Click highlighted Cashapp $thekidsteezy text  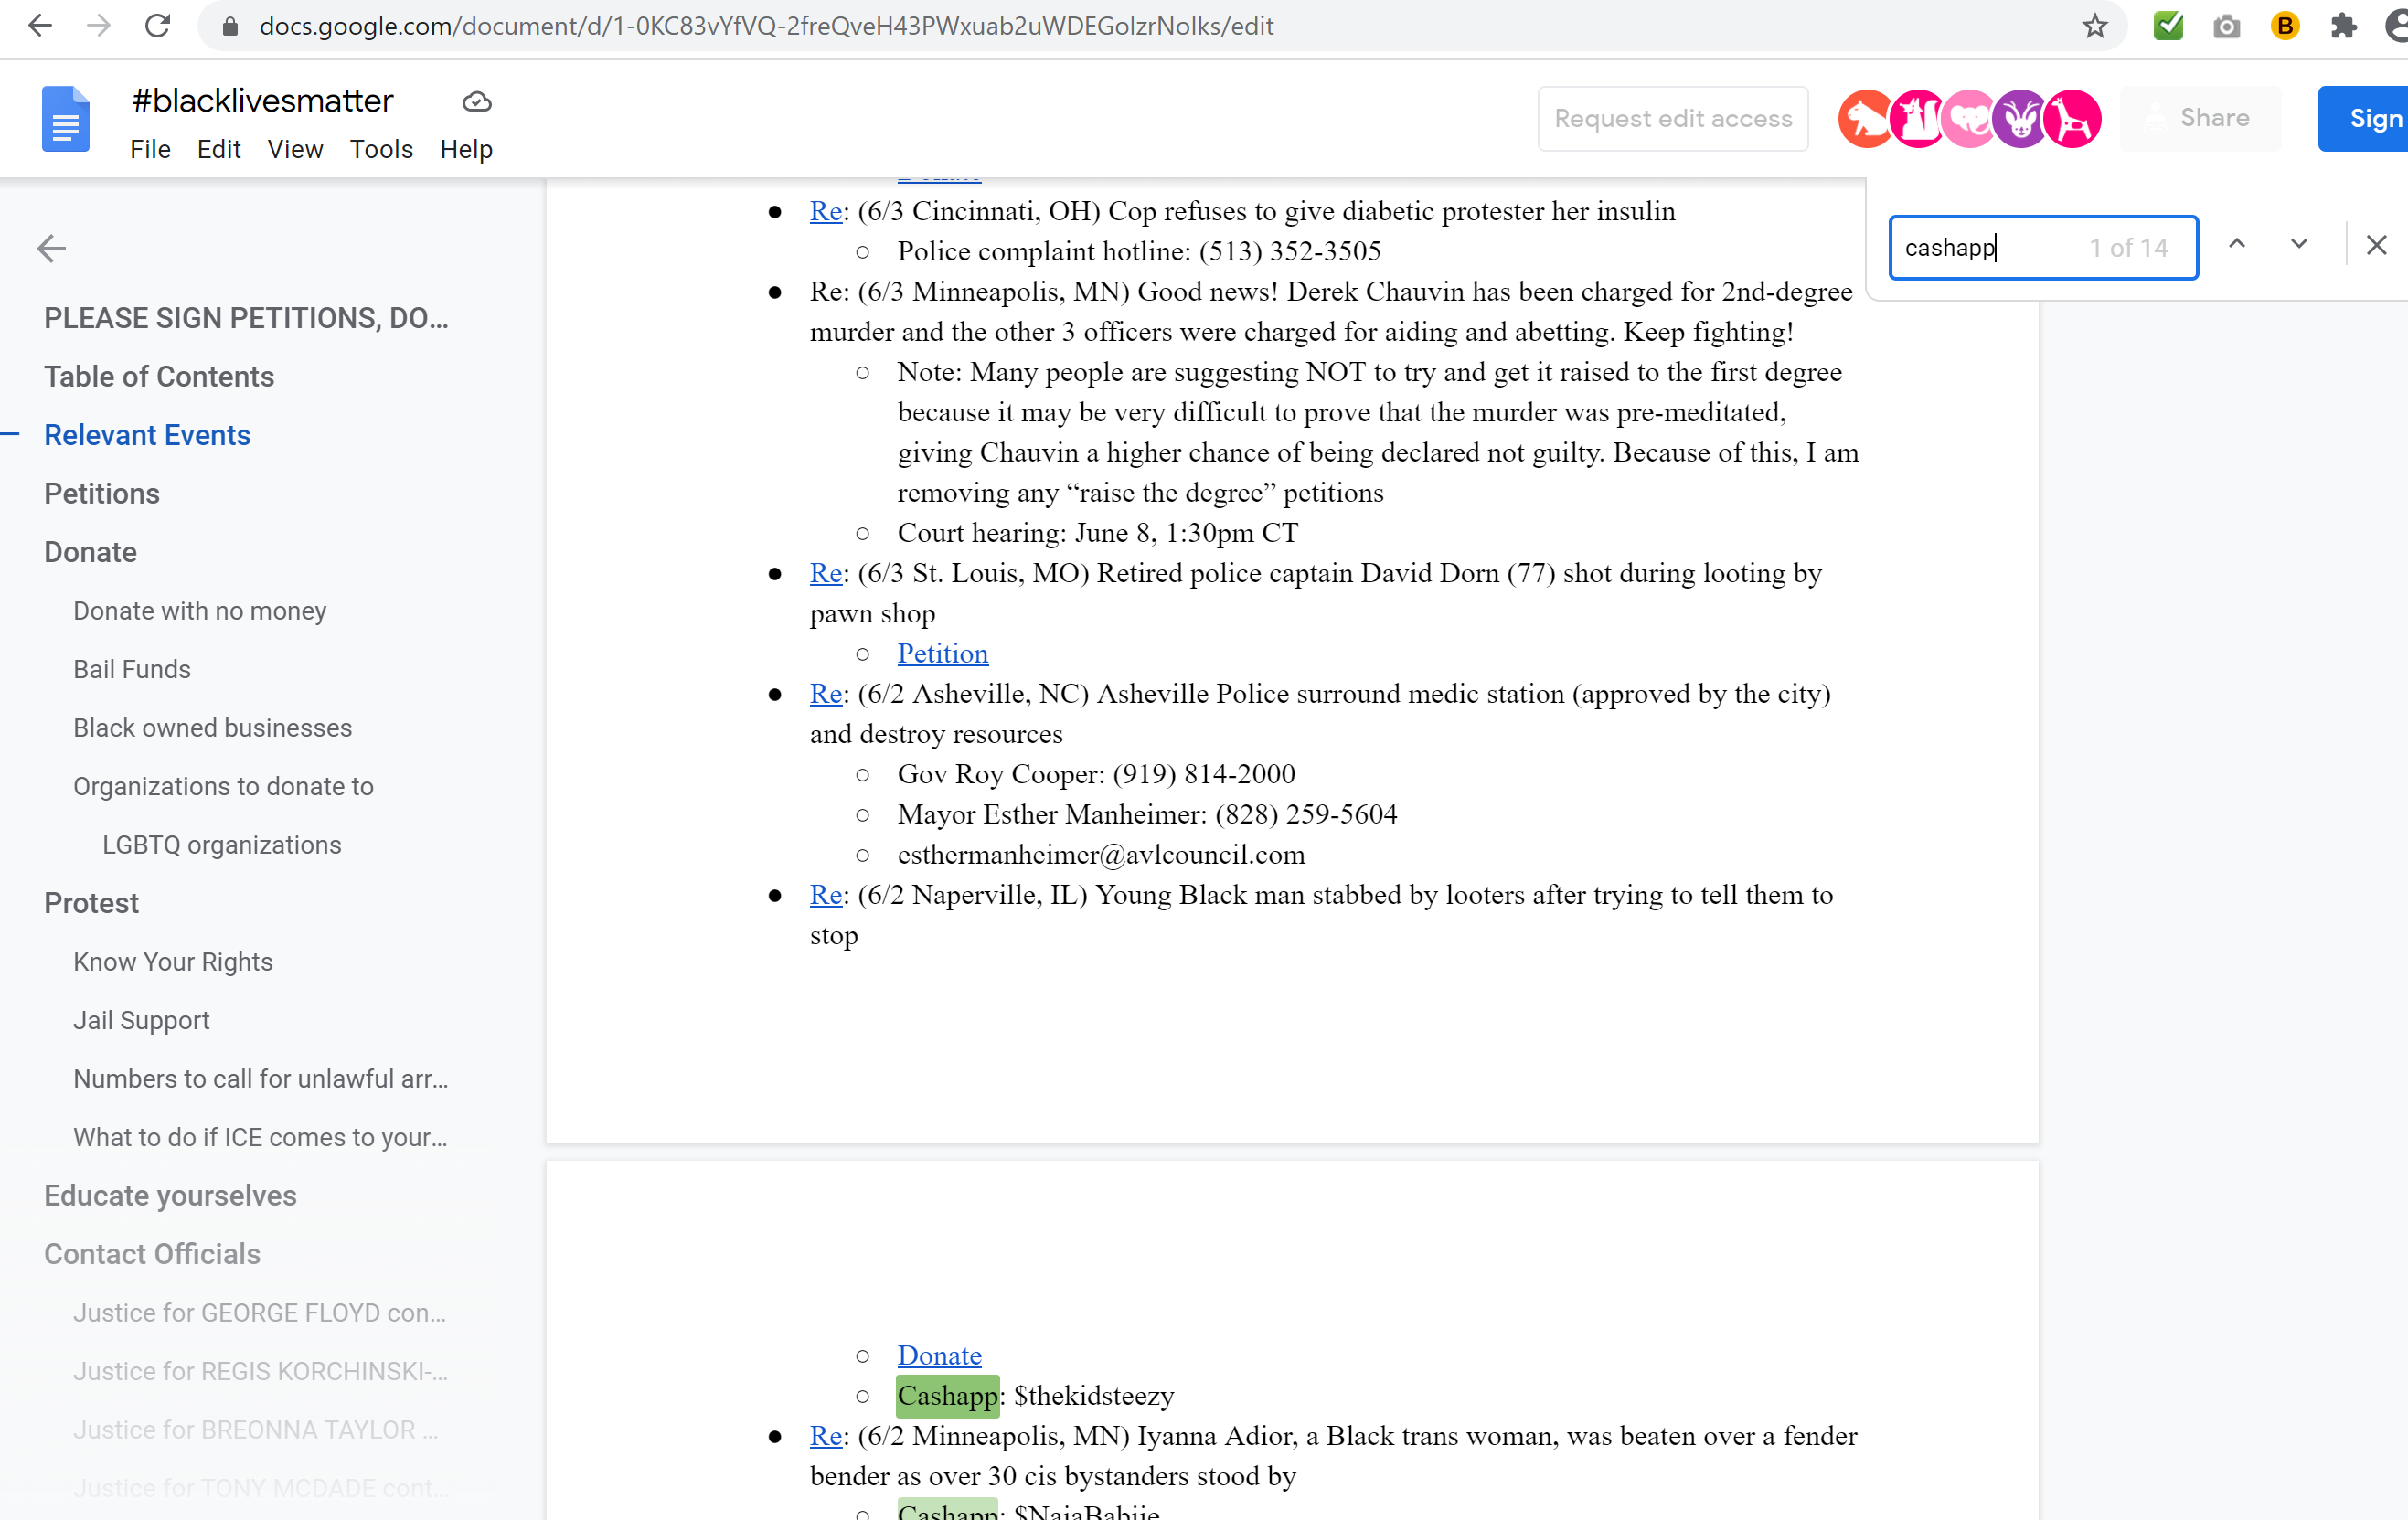coord(1035,1395)
